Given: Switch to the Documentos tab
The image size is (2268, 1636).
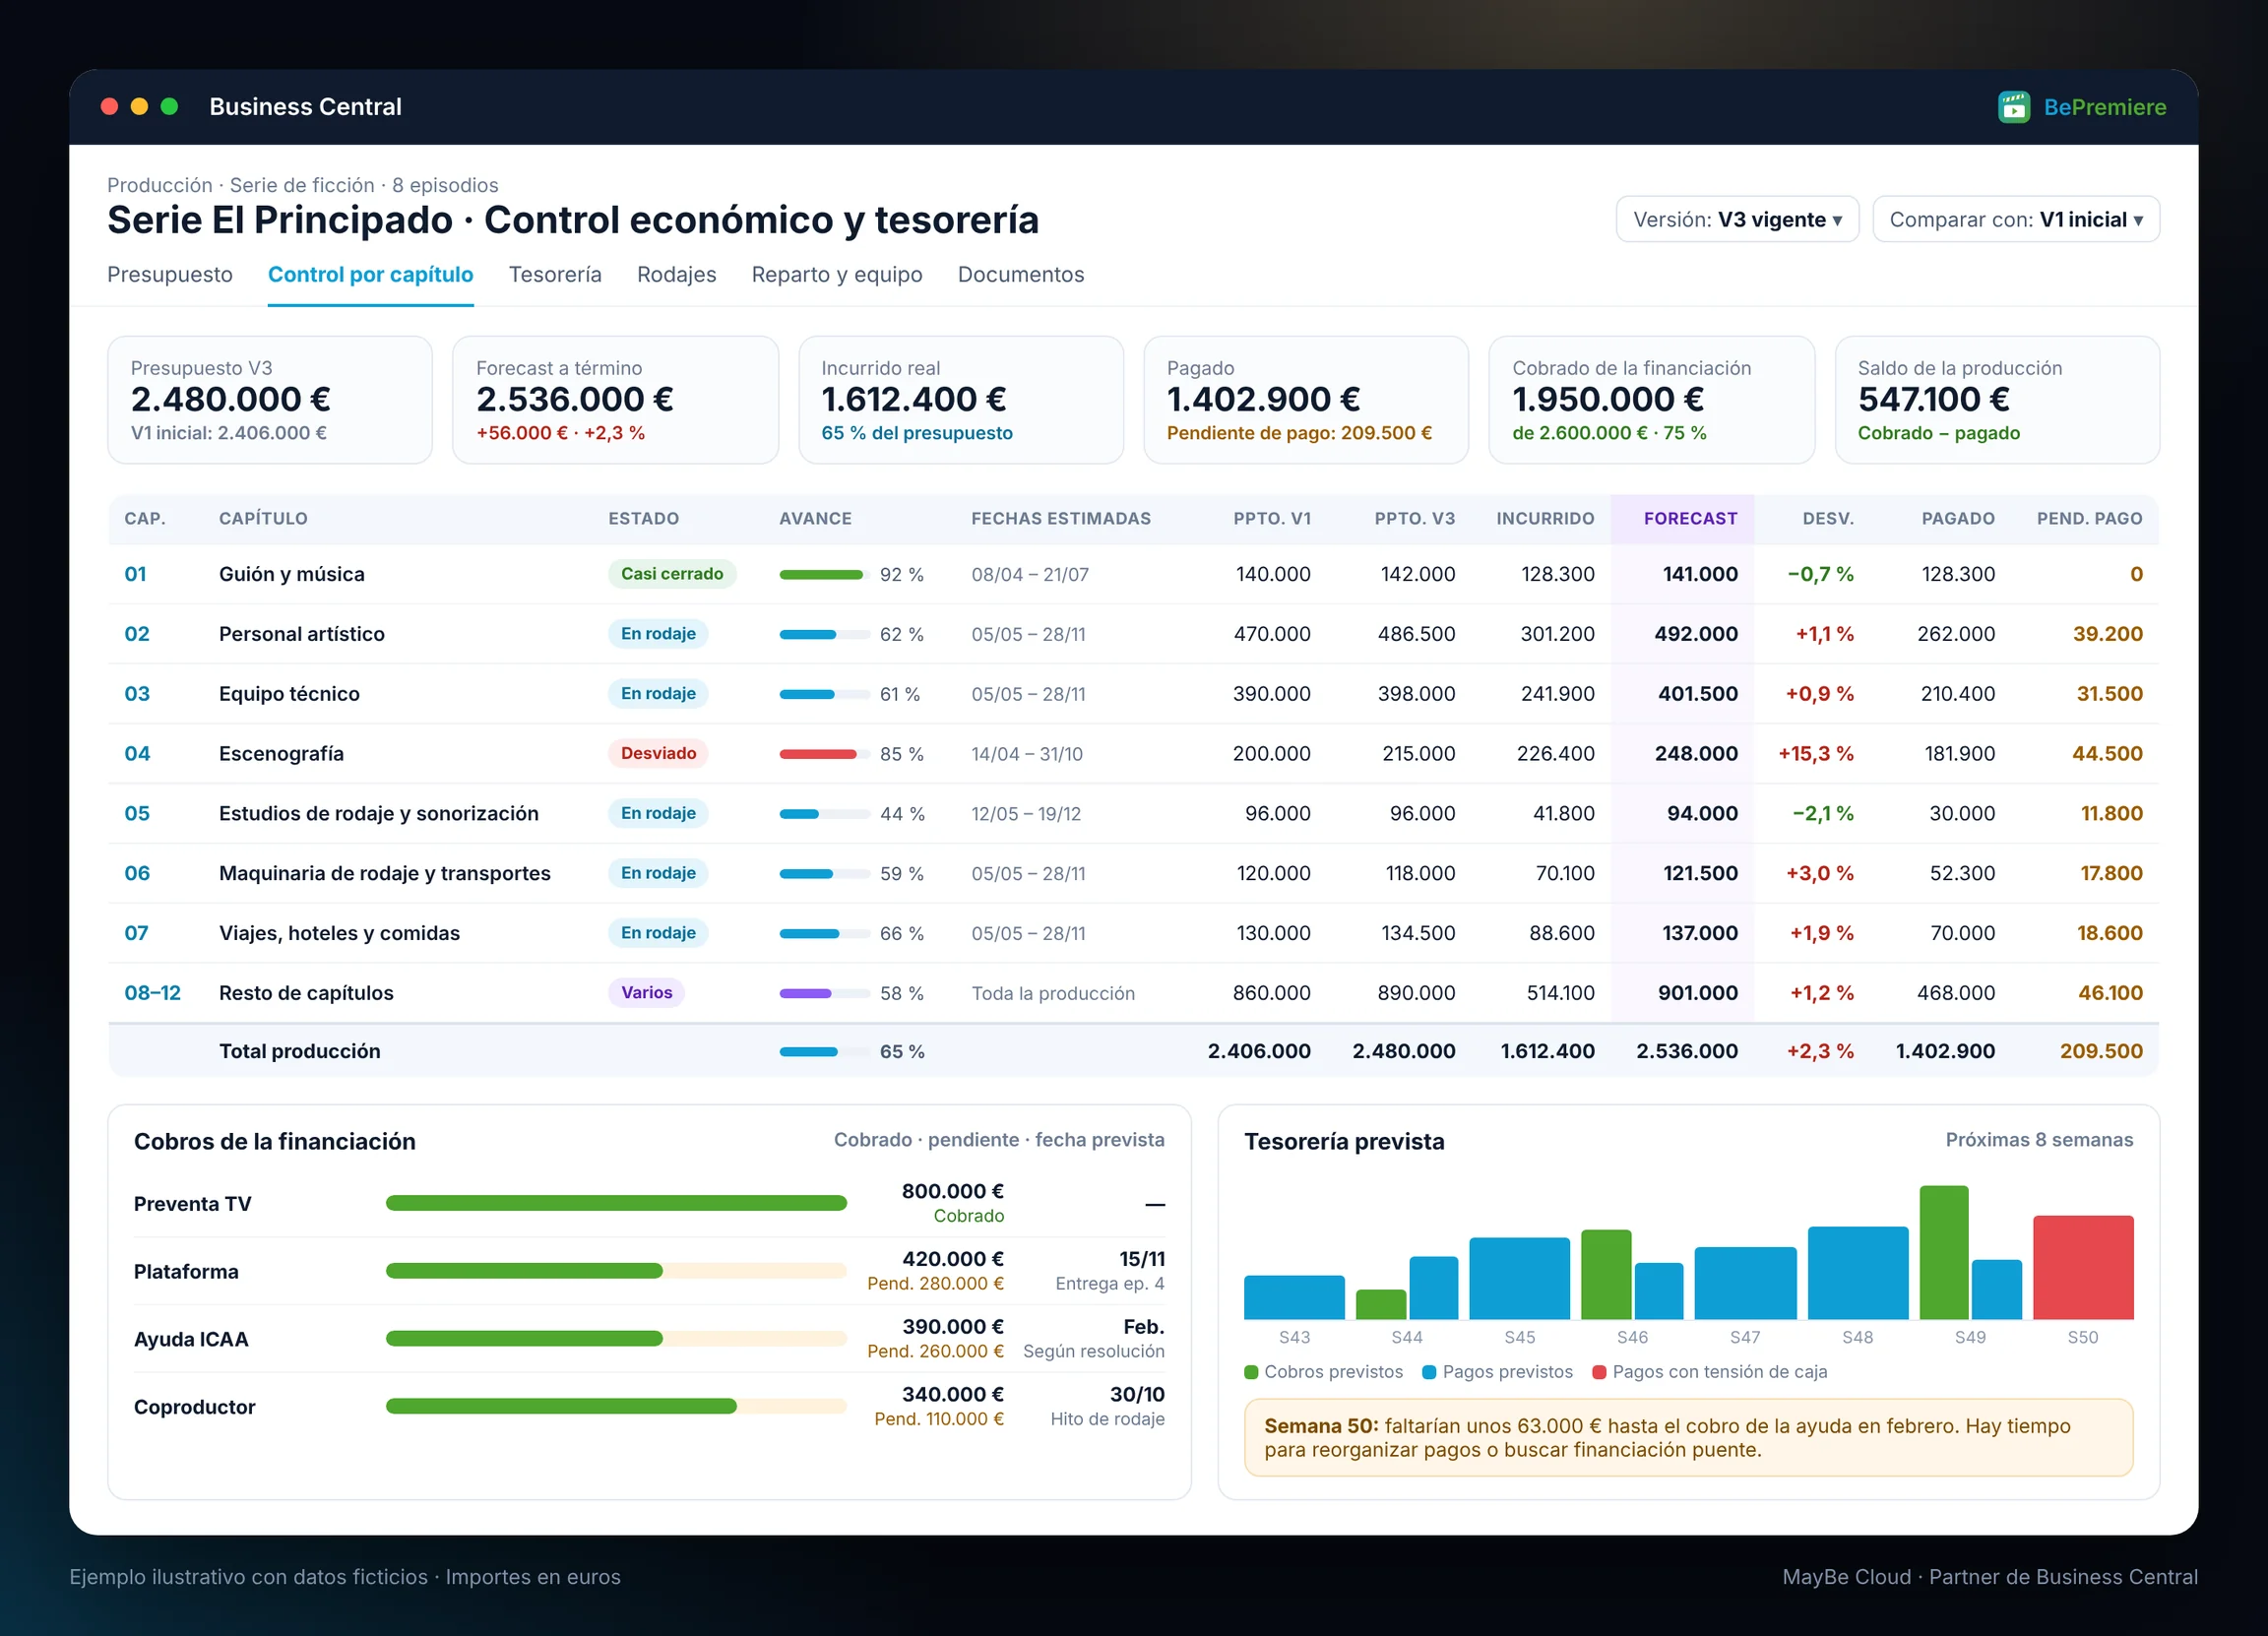Looking at the screenshot, I should (x=1021, y=274).
